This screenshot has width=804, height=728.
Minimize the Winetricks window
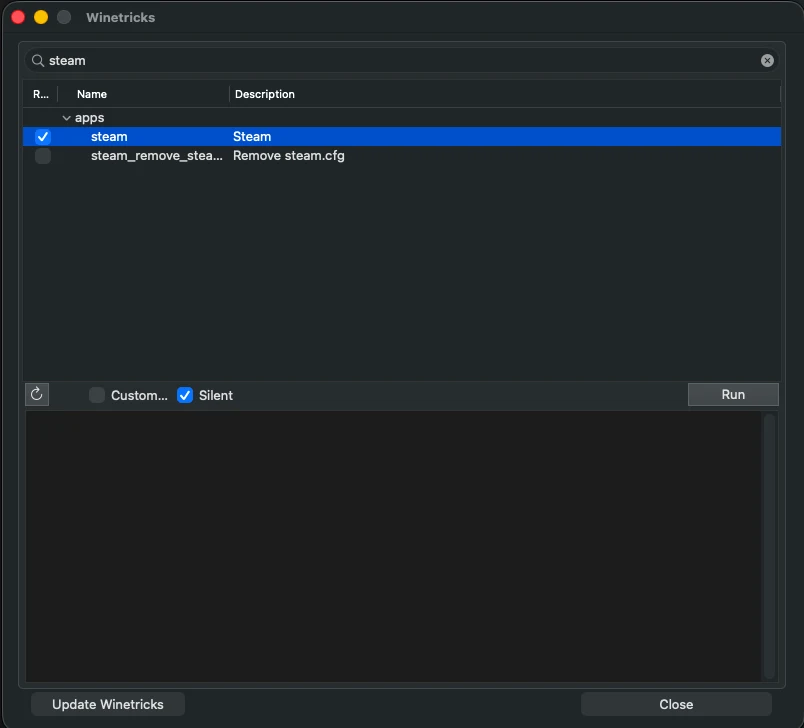pos(41,17)
